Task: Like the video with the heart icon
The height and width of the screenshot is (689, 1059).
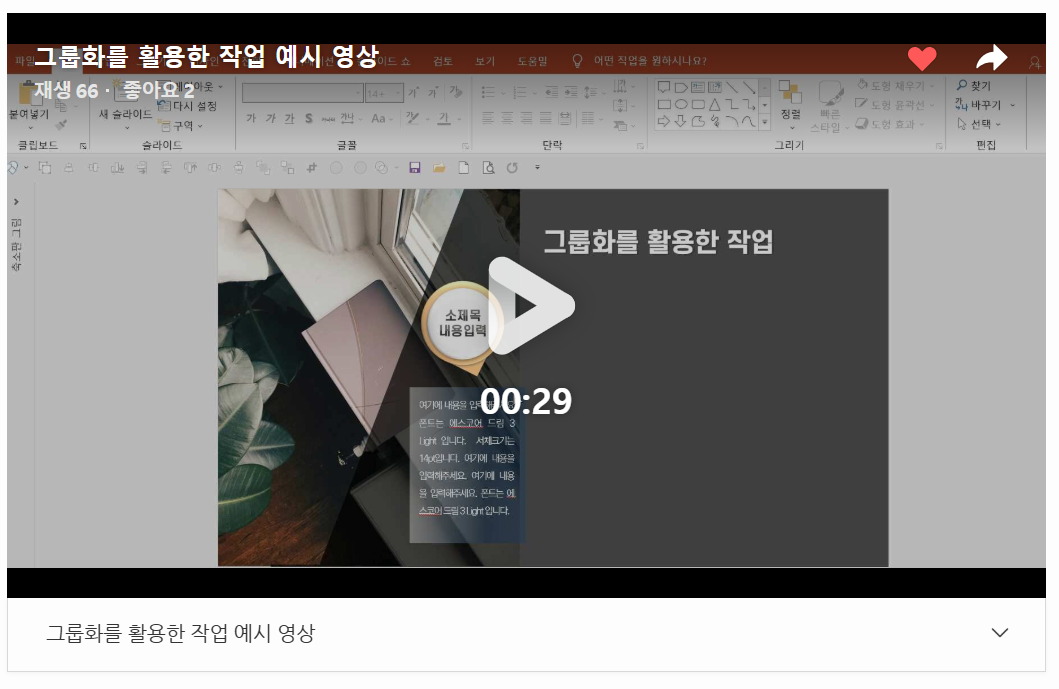Action: [x=921, y=59]
